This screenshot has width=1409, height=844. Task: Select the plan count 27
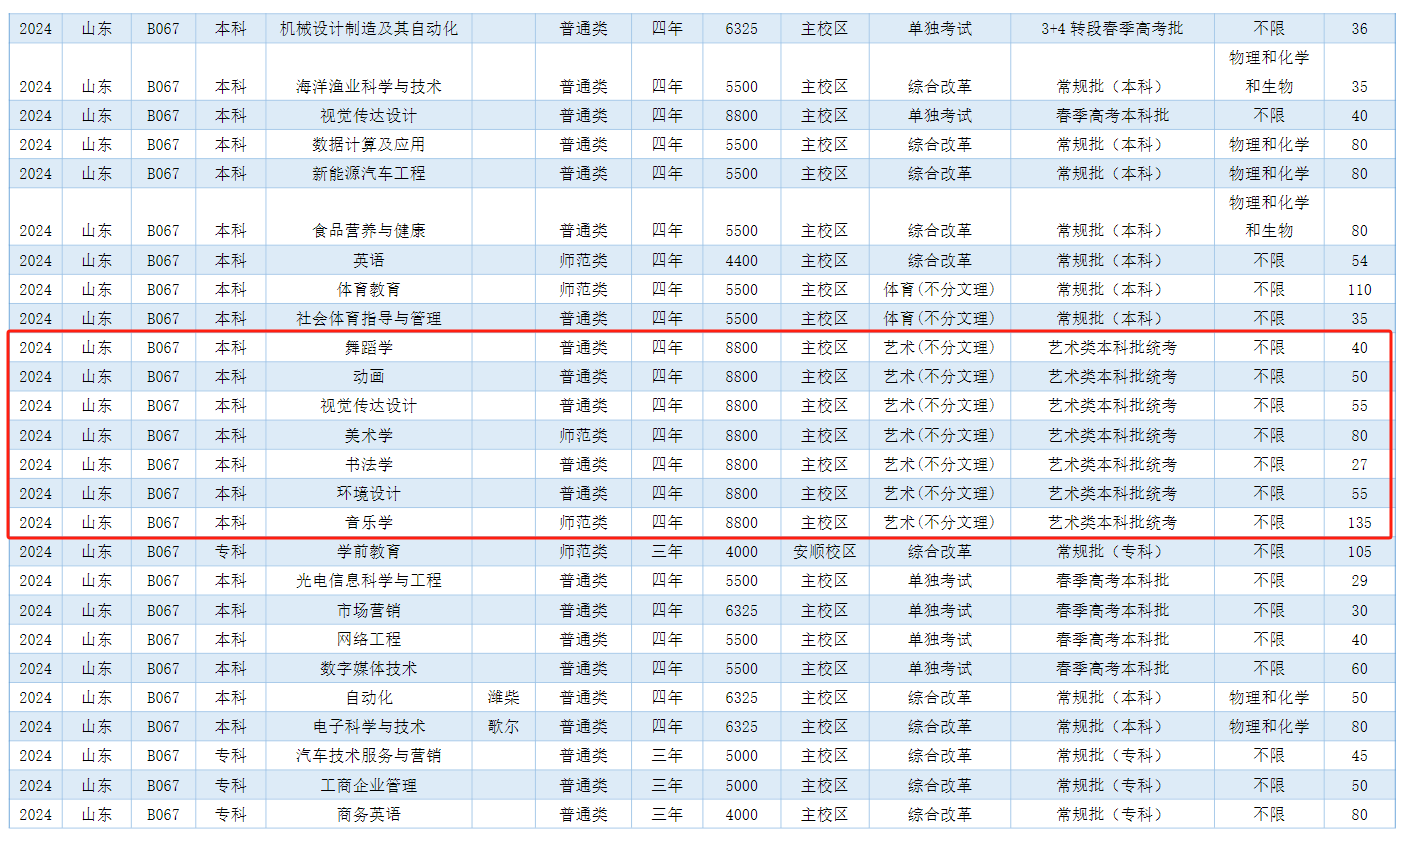(x=1359, y=464)
